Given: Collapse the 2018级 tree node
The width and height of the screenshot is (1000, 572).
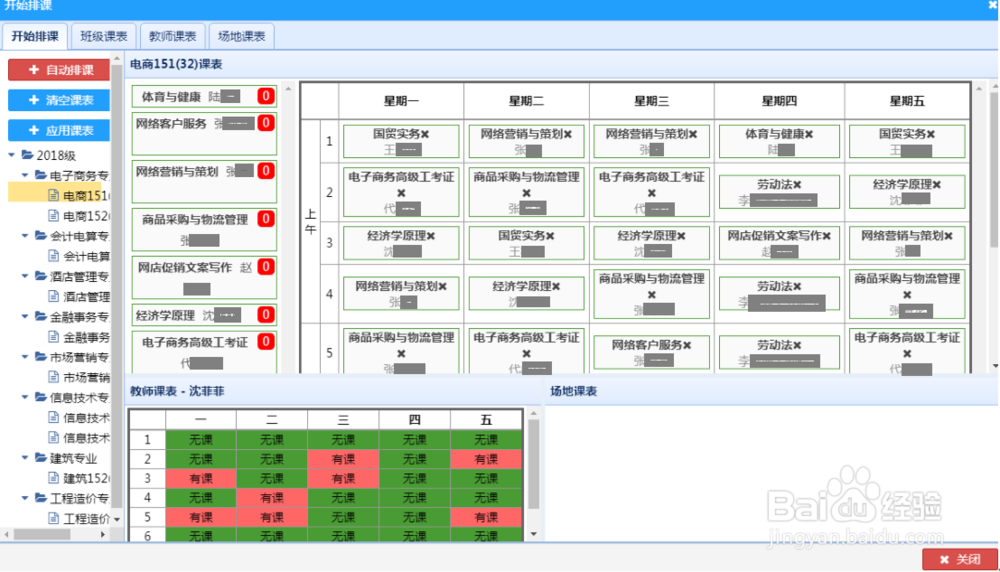Looking at the screenshot, I should 11,155.
